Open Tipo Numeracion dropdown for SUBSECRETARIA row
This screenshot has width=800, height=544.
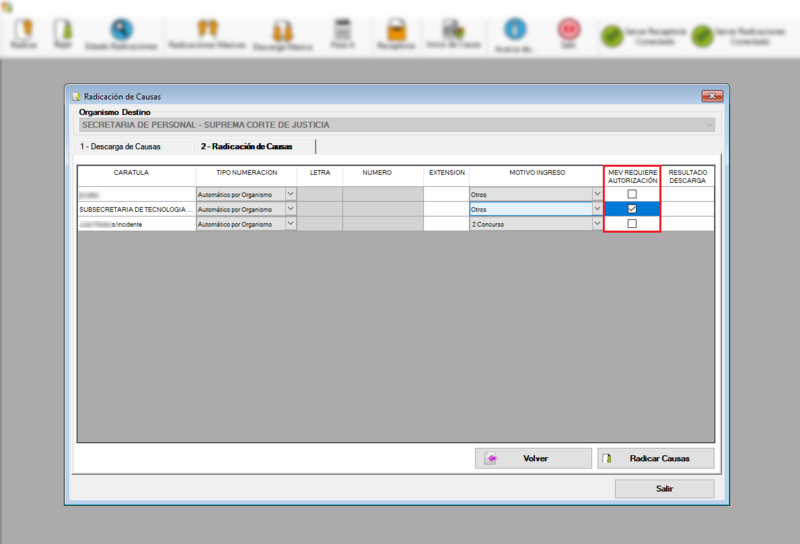tap(290, 209)
